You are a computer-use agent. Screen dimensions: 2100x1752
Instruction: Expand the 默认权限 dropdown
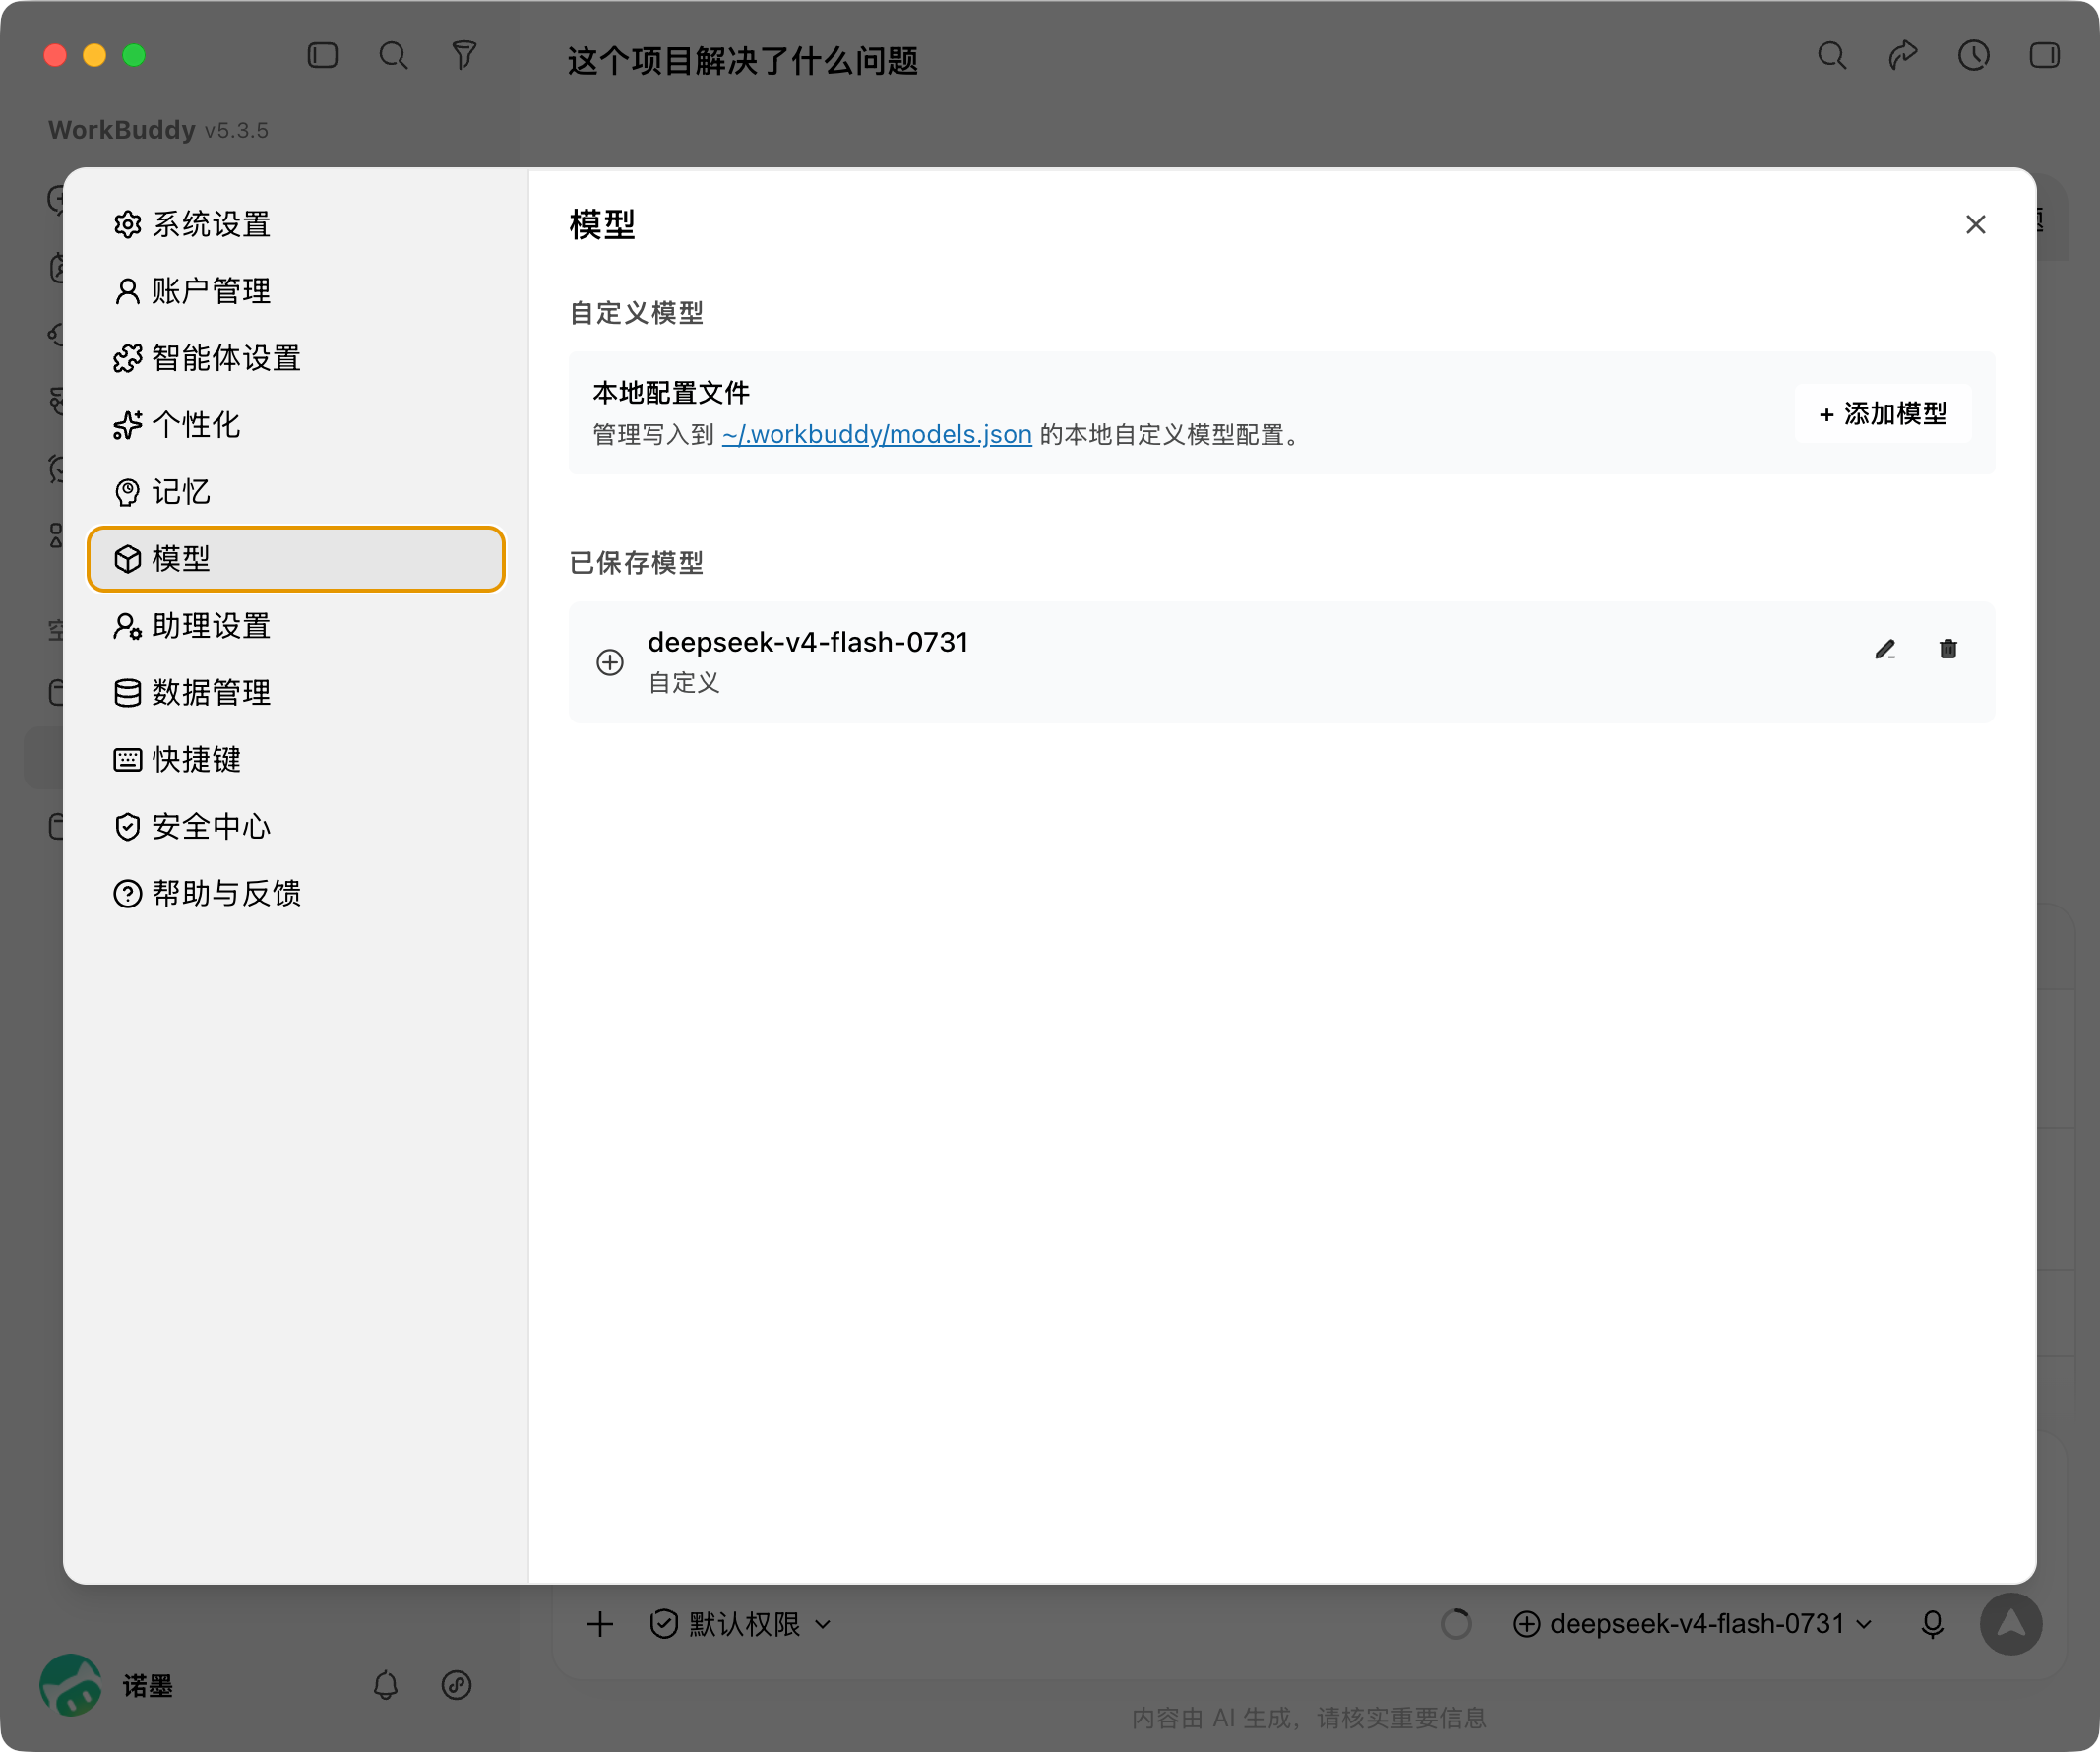(741, 1624)
